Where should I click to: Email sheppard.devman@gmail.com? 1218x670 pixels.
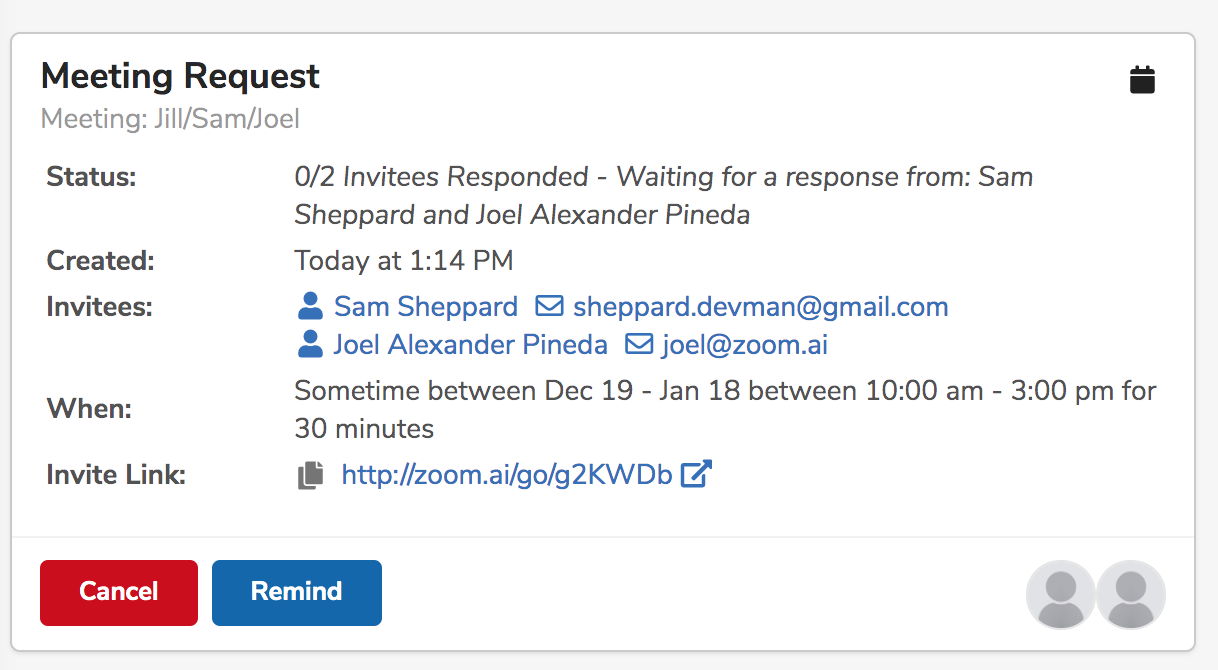(x=760, y=306)
